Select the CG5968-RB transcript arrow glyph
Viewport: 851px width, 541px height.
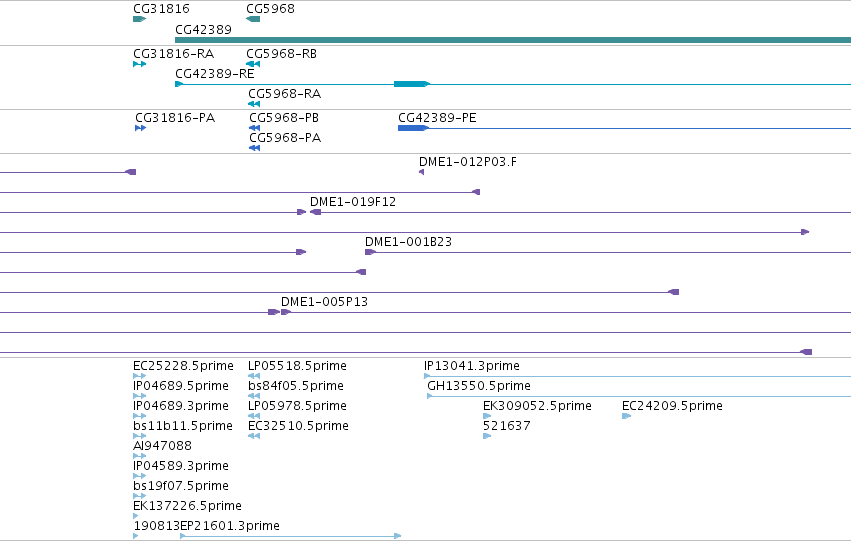(253, 64)
